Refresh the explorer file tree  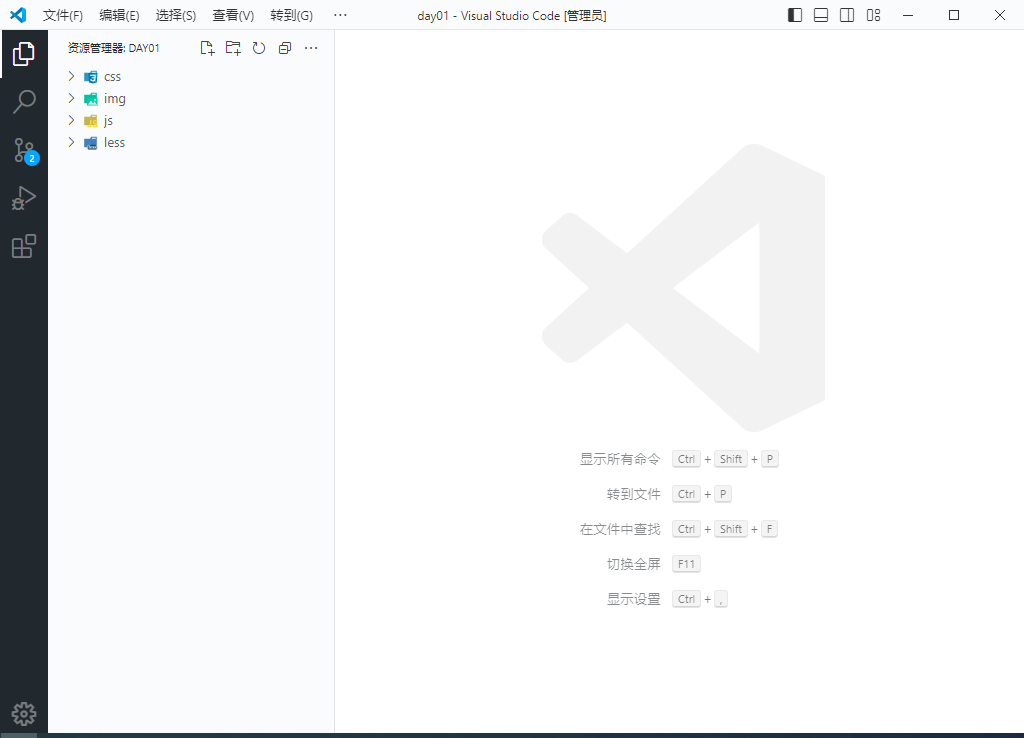pyautogui.click(x=259, y=48)
